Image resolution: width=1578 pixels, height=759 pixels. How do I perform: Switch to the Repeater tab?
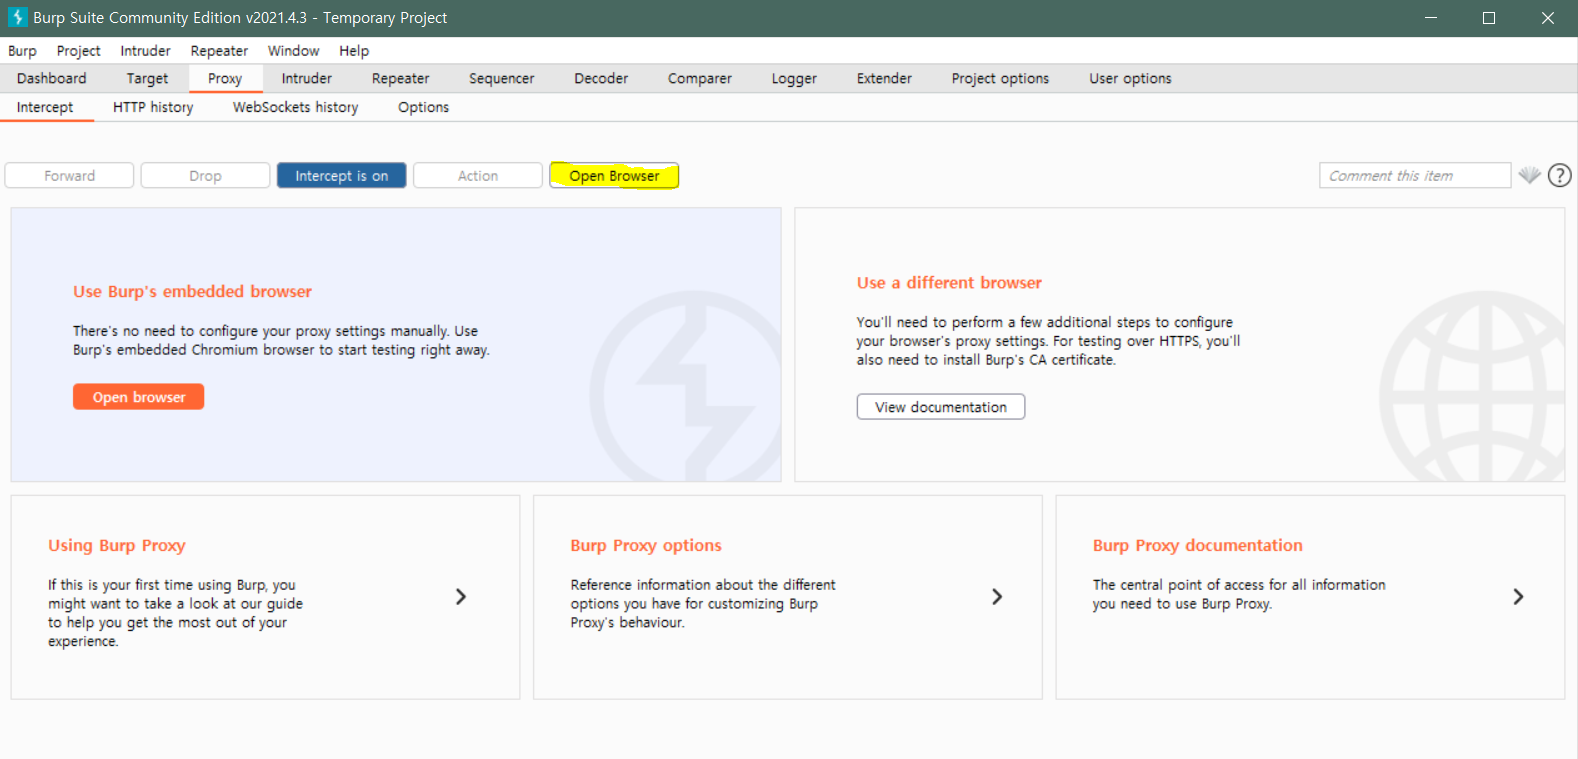[x=400, y=78]
